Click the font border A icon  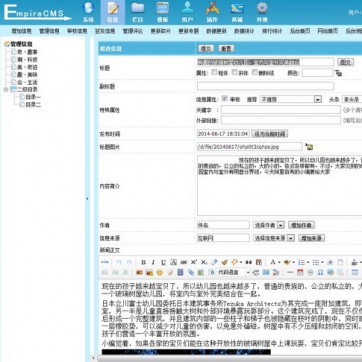(x=173, y=262)
